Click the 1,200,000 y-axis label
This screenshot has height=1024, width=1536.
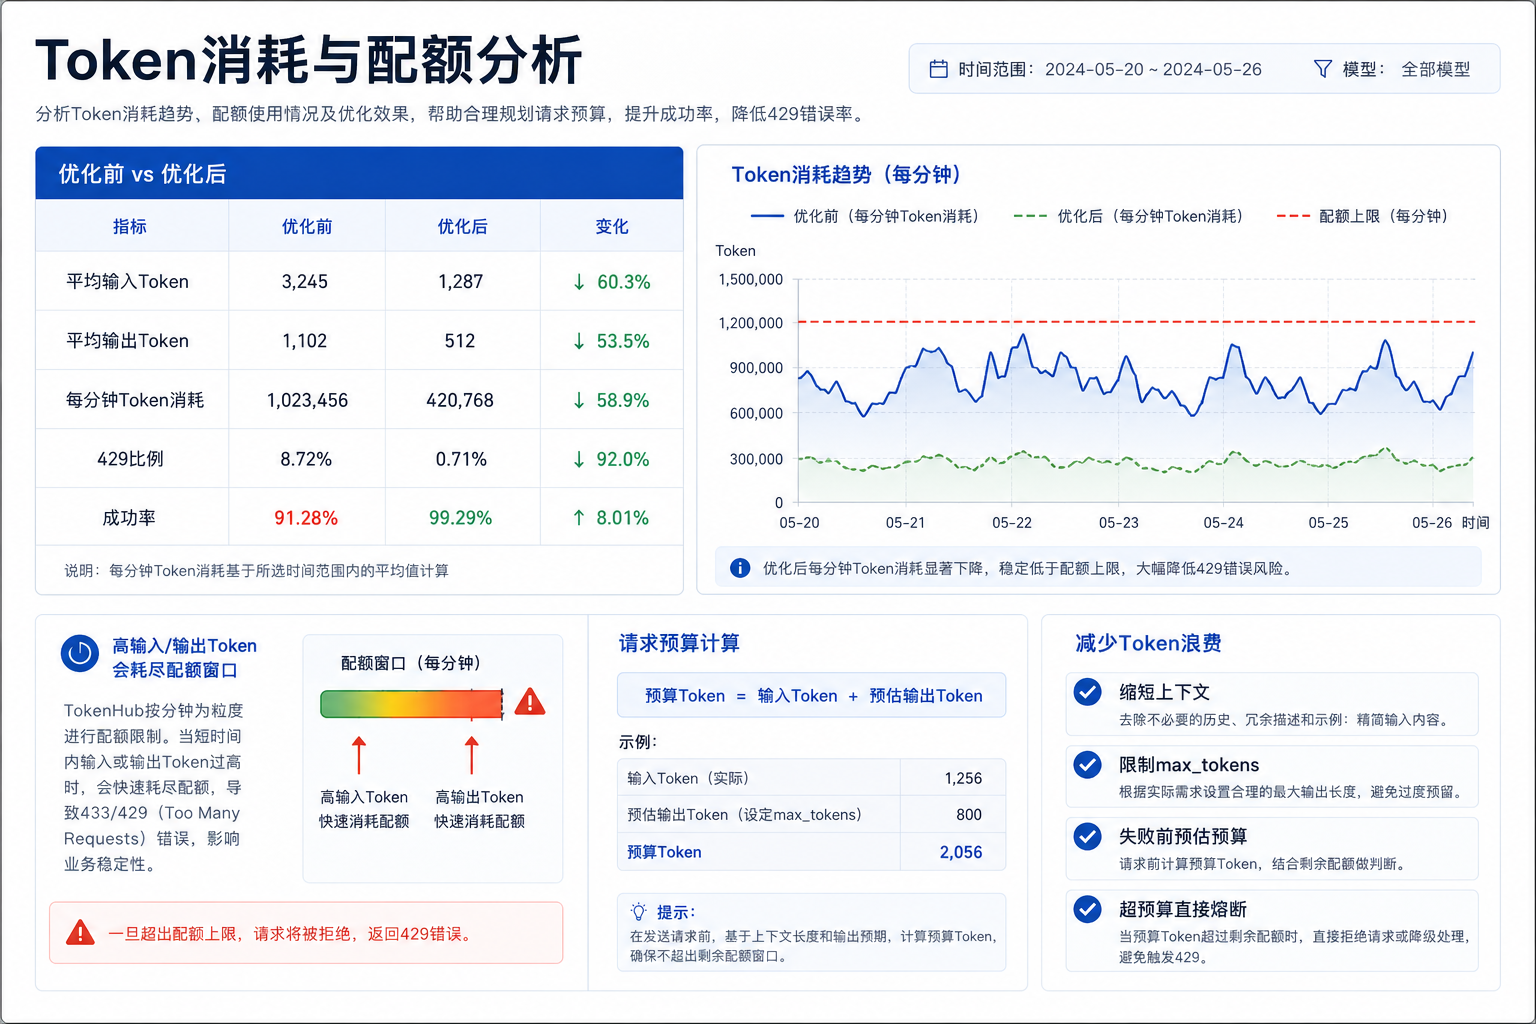tap(751, 323)
